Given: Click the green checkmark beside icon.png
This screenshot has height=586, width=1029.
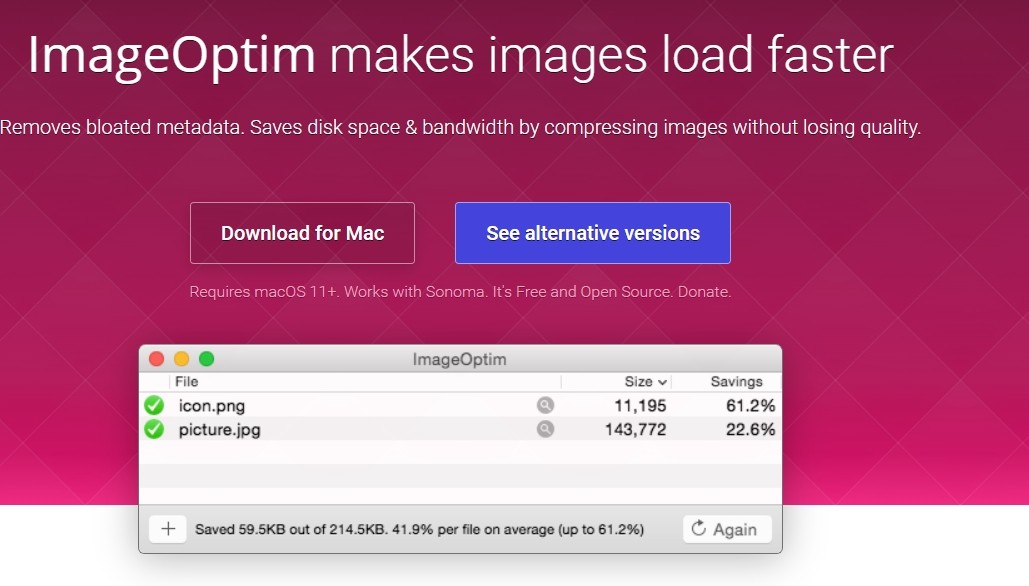Looking at the screenshot, I should pos(154,405).
